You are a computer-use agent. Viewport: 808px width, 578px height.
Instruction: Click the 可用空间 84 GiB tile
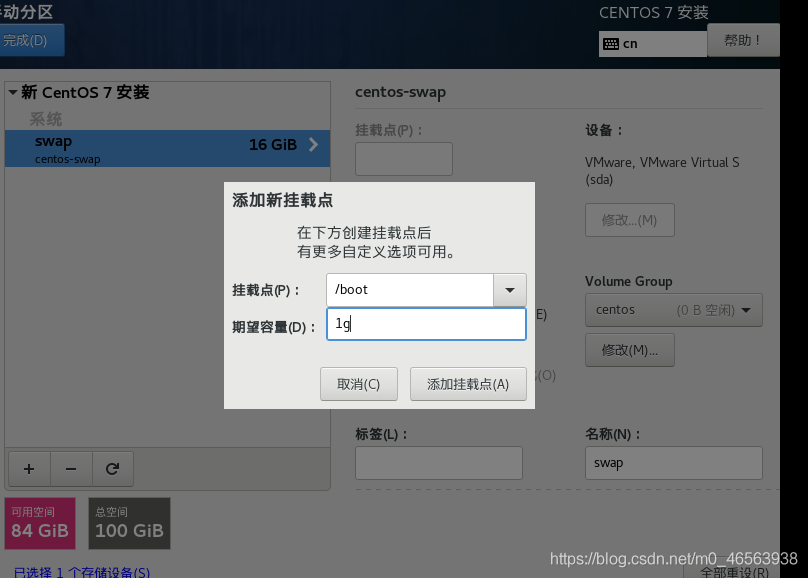[40, 523]
